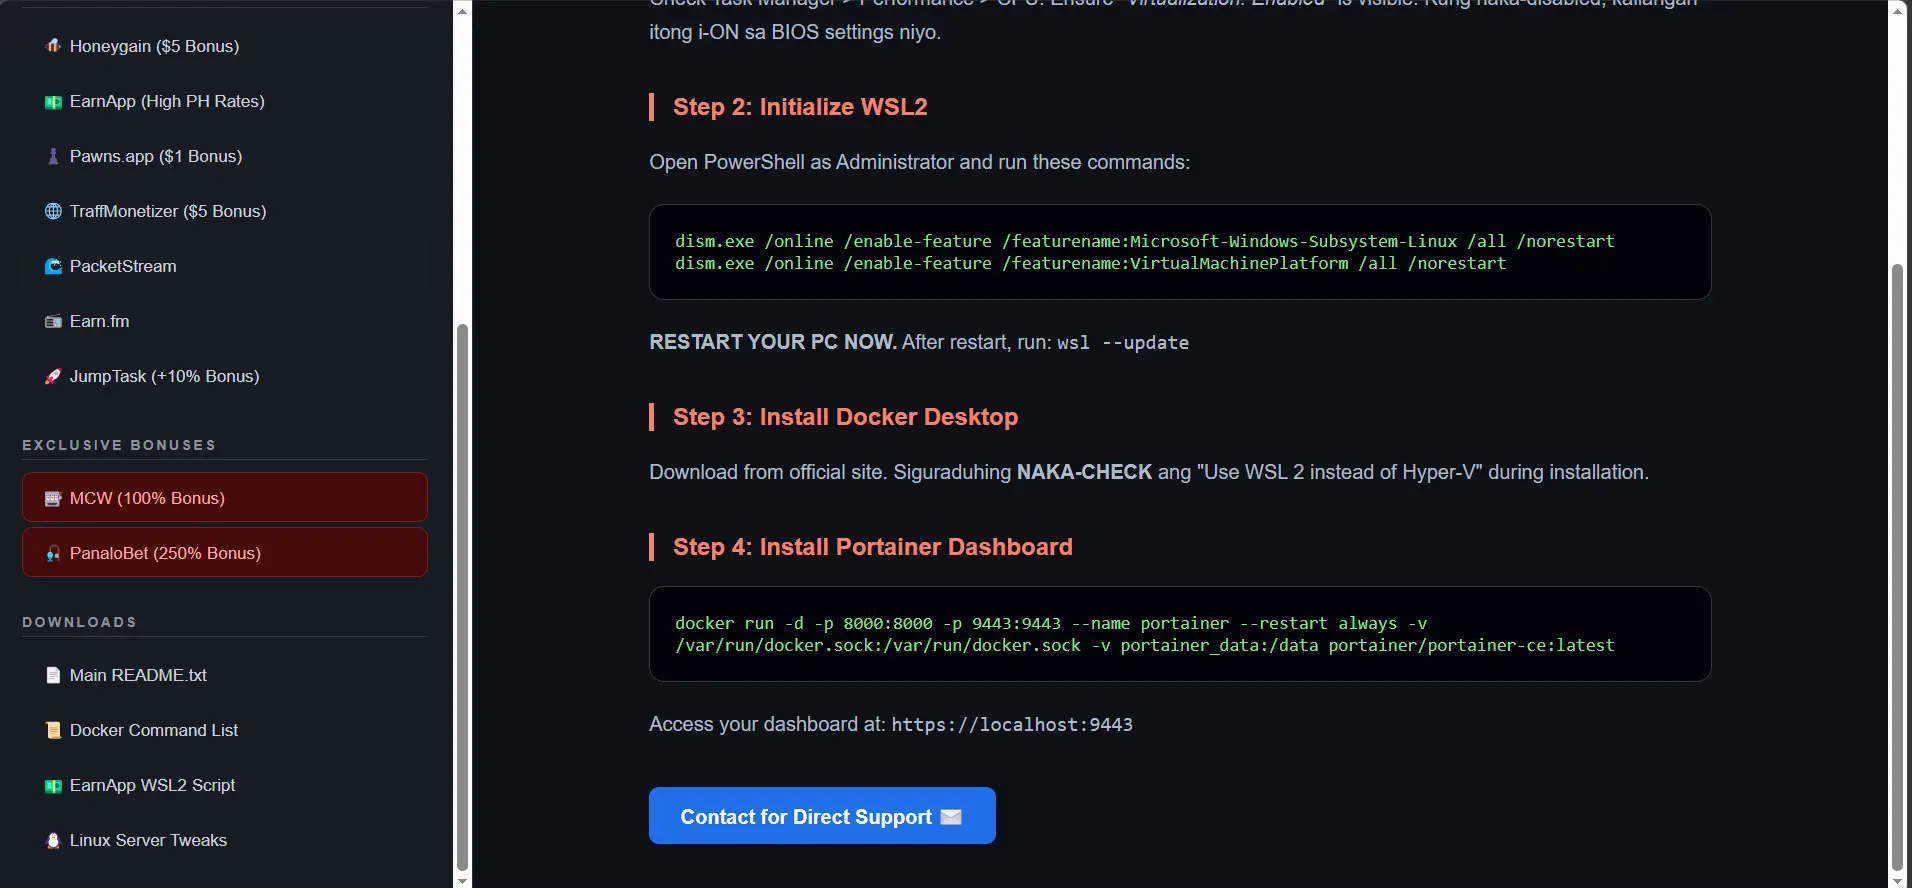Click the Earn.fm radio icon
1912x888 pixels.
point(53,321)
